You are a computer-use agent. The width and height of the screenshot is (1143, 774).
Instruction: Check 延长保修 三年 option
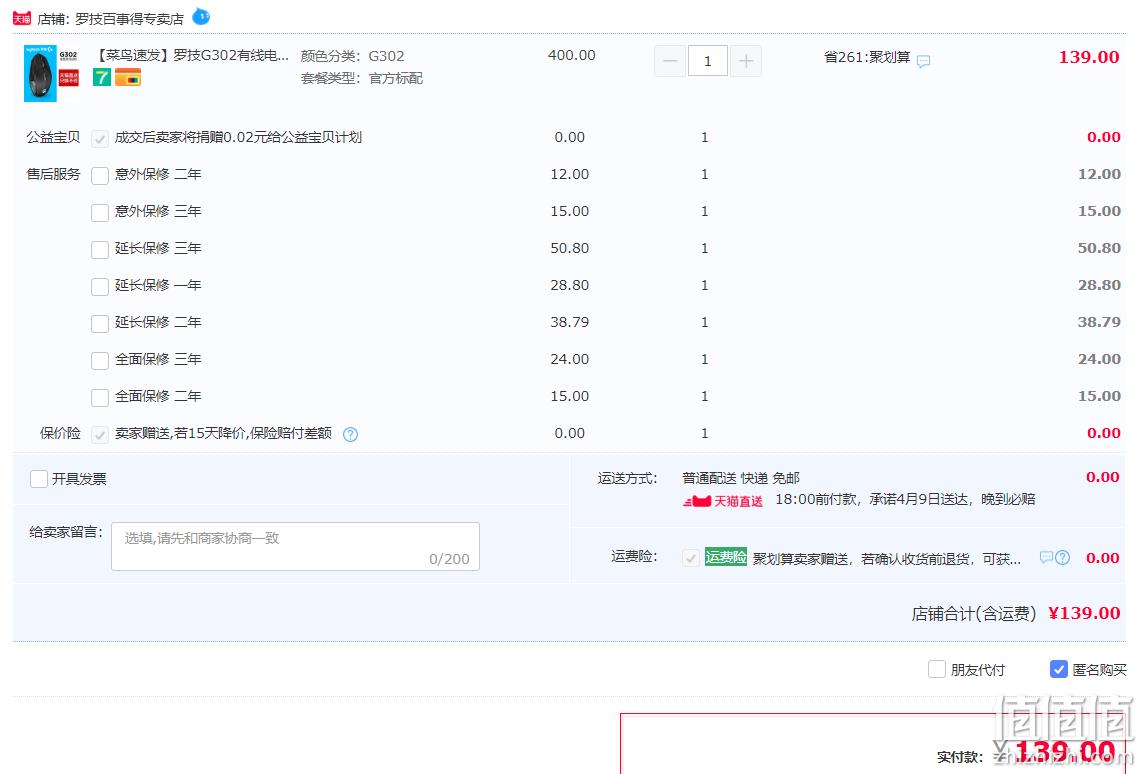click(x=100, y=250)
